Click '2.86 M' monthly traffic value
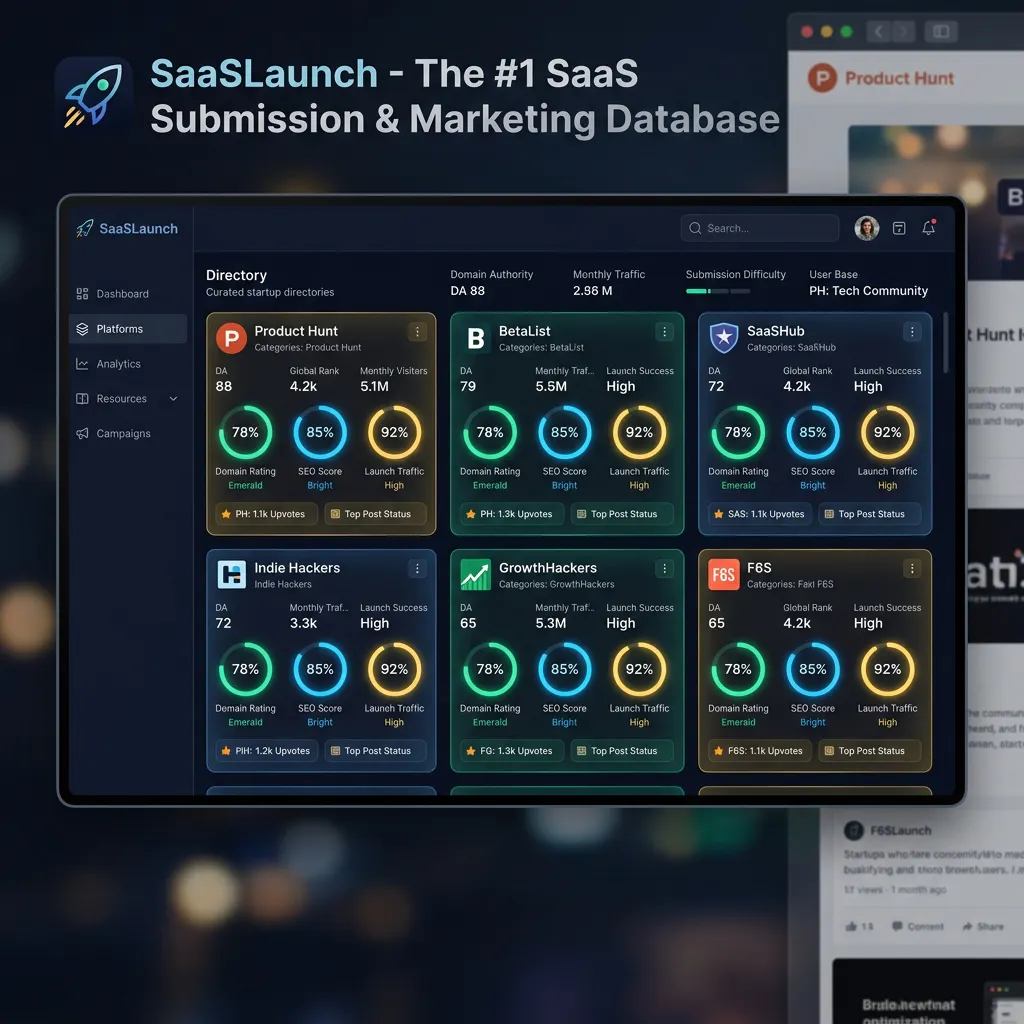Viewport: 1024px width, 1024px height. [592, 291]
